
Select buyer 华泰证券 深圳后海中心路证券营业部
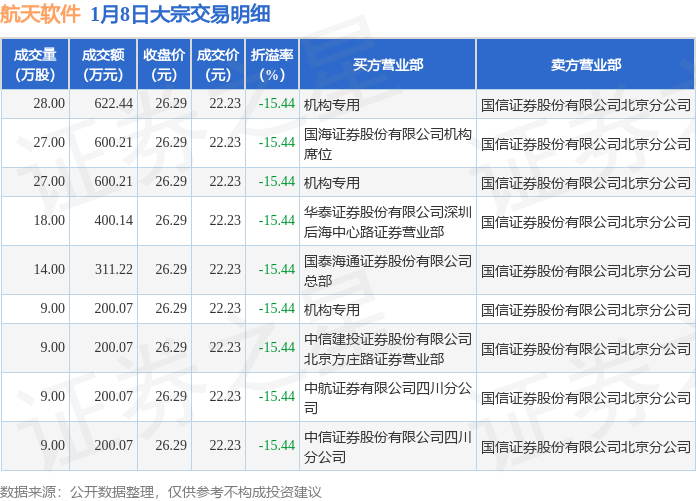(x=388, y=222)
